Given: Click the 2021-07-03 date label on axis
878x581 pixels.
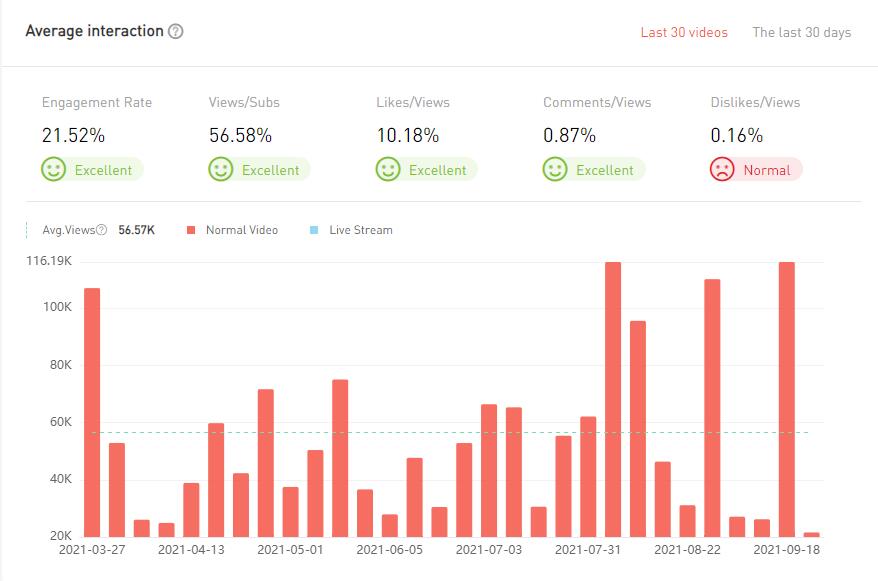Looking at the screenshot, I should point(489,550).
